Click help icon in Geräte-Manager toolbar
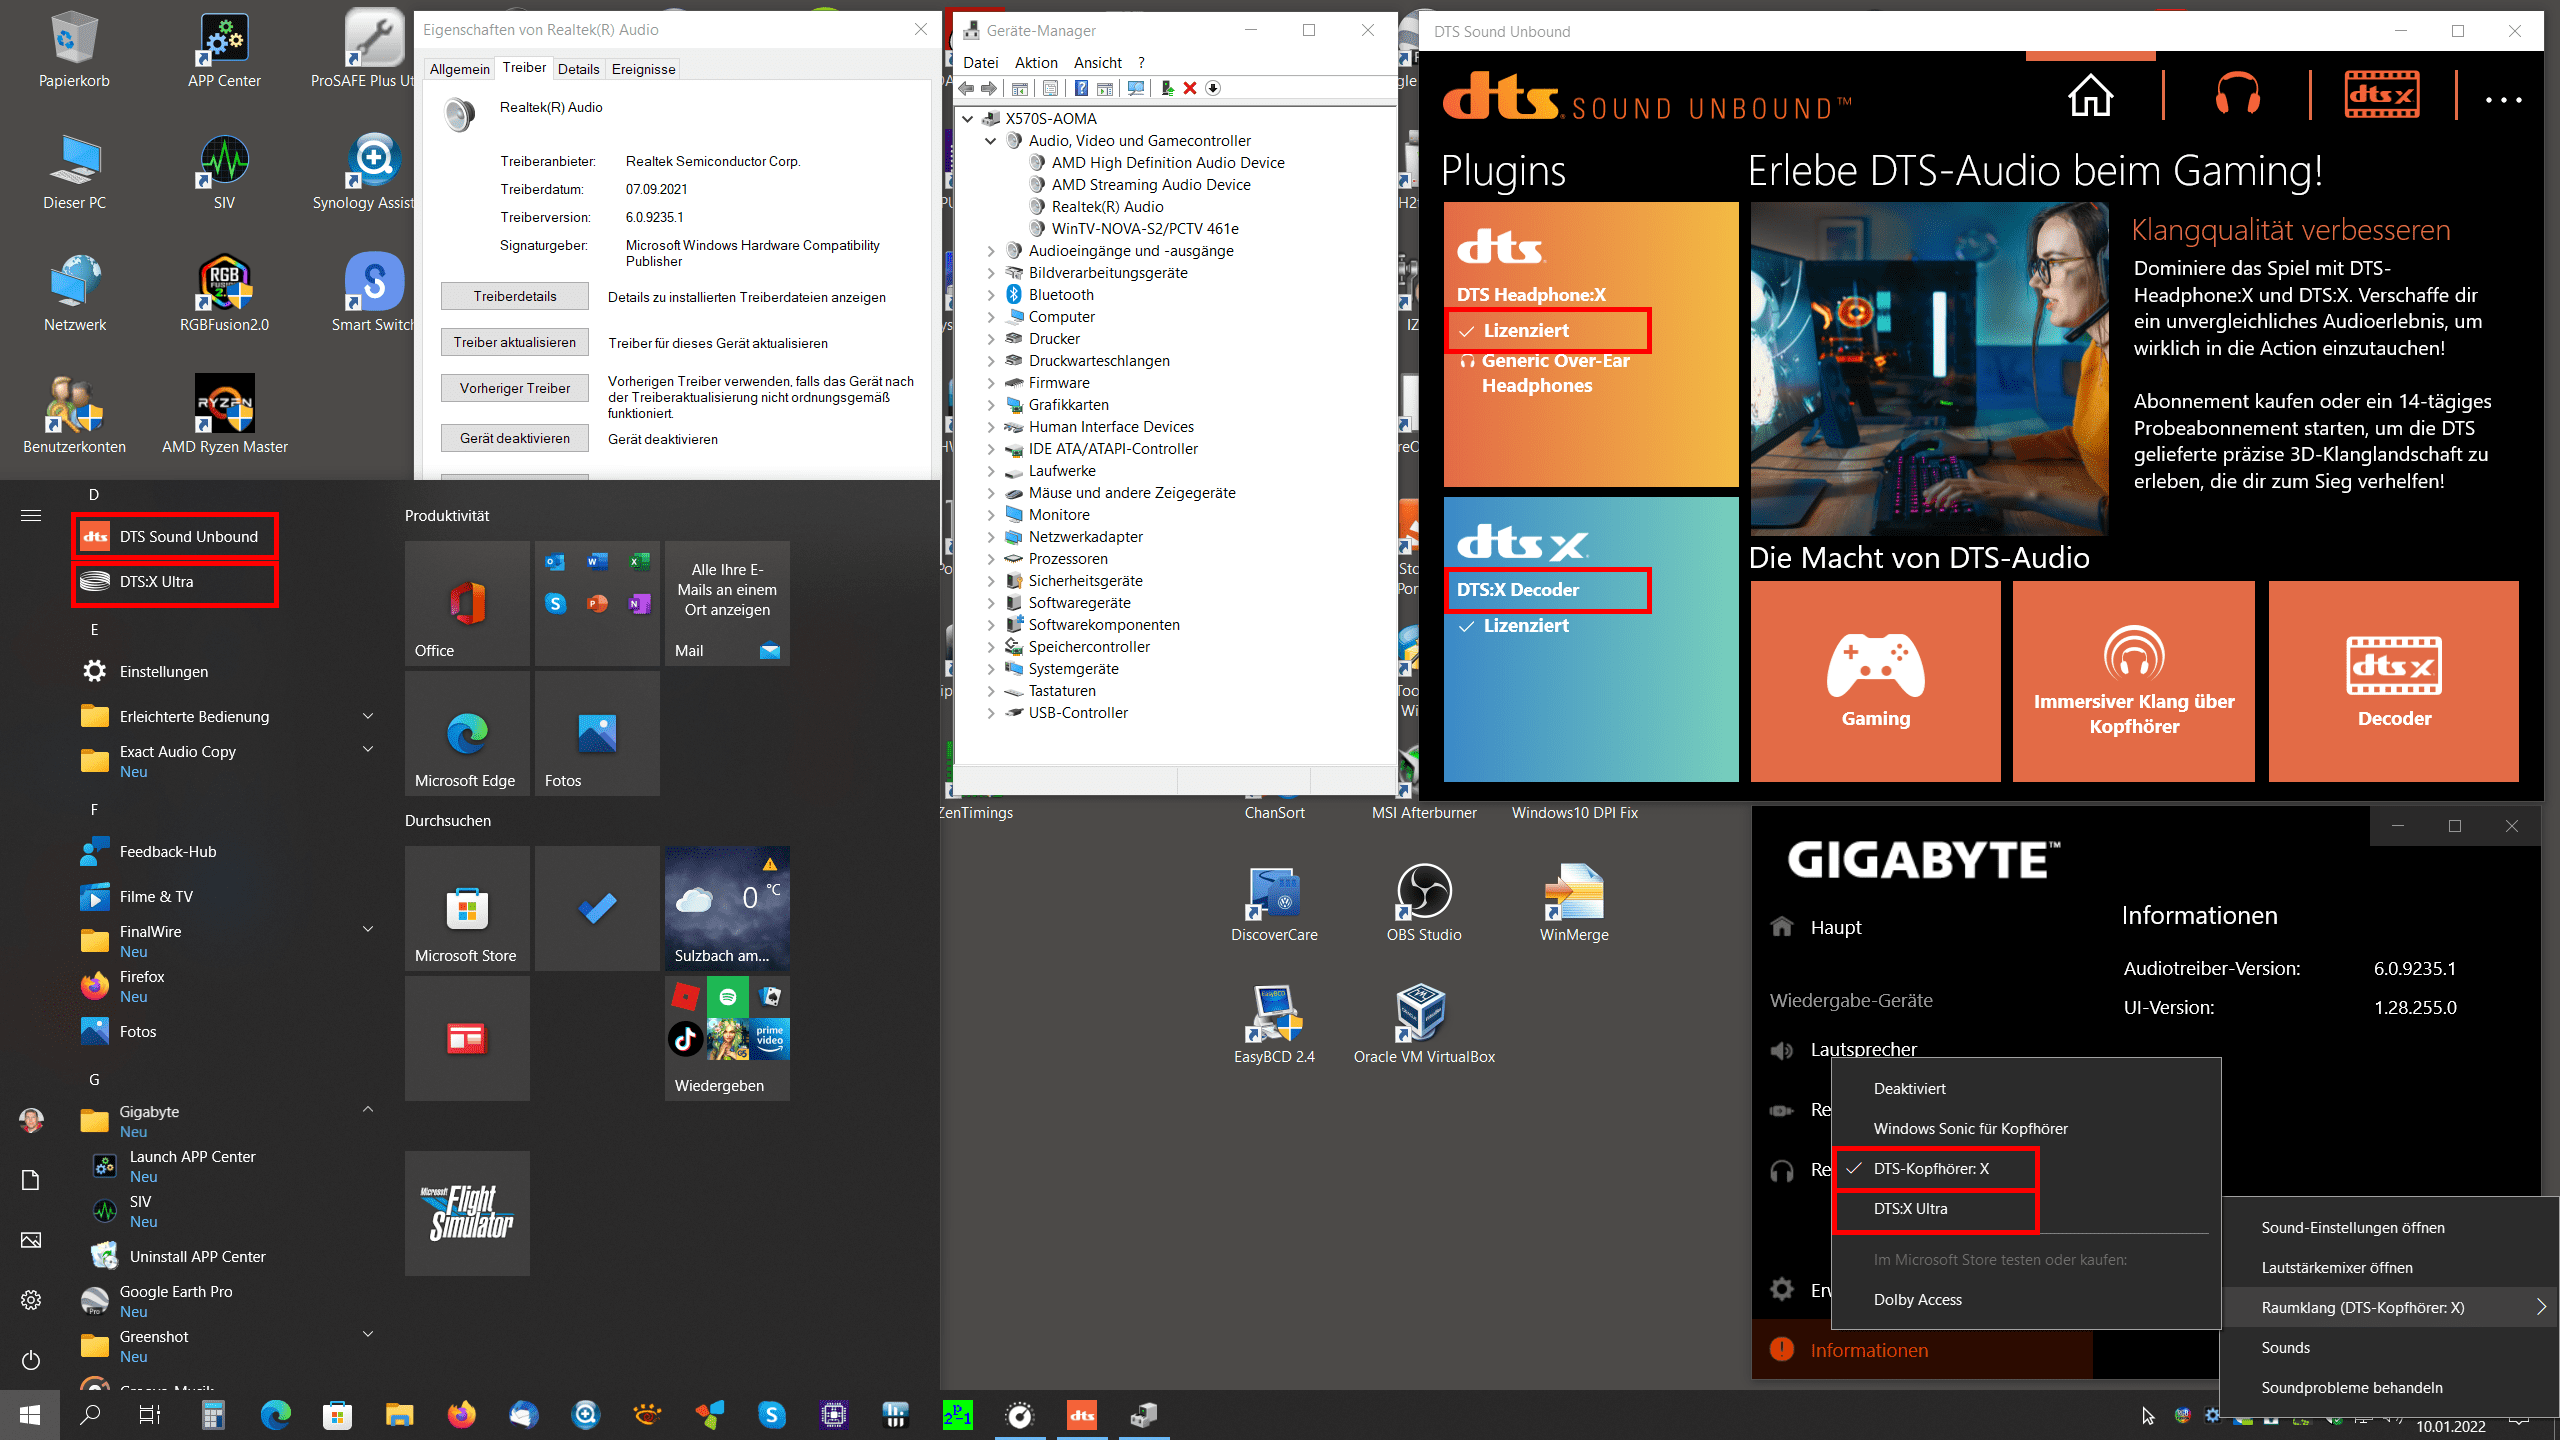The width and height of the screenshot is (2560, 1440). [x=1081, y=88]
